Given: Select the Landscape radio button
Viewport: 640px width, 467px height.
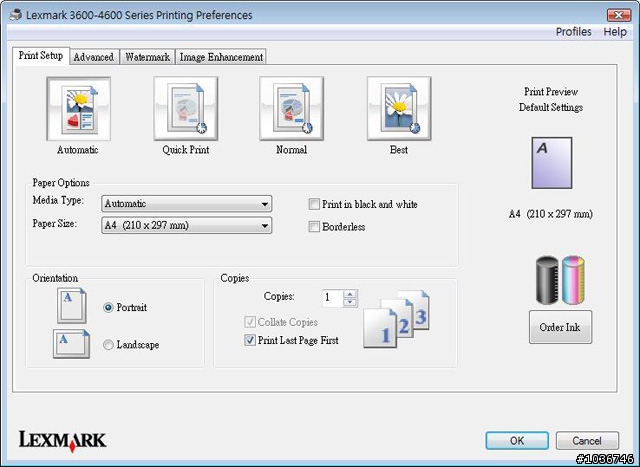Looking at the screenshot, I should pyautogui.click(x=108, y=345).
